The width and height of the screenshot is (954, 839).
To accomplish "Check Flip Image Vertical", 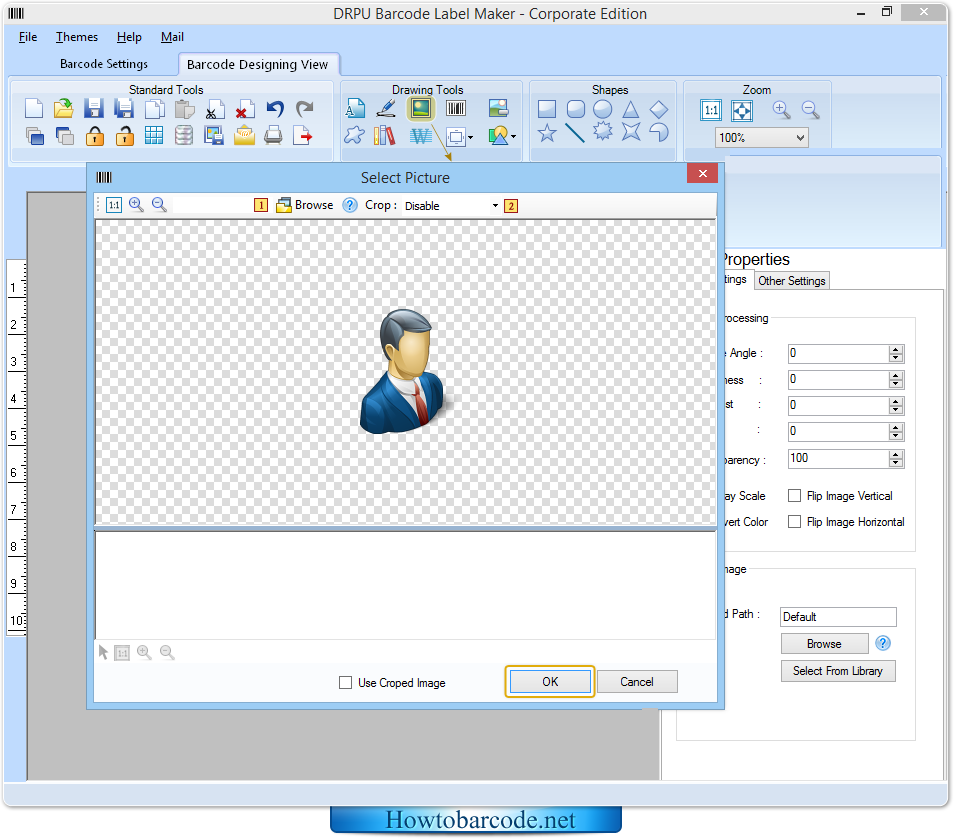I will point(795,496).
